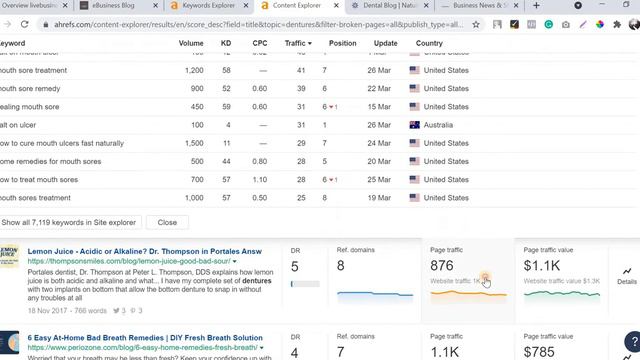The width and height of the screenshot is (640, 360).
Task: Open the 6 Easy At-Home Bad Breath Remedies link
Action: 145,338
